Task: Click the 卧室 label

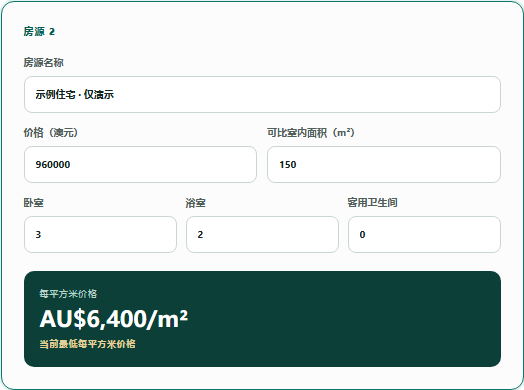Action: (33, 203)
